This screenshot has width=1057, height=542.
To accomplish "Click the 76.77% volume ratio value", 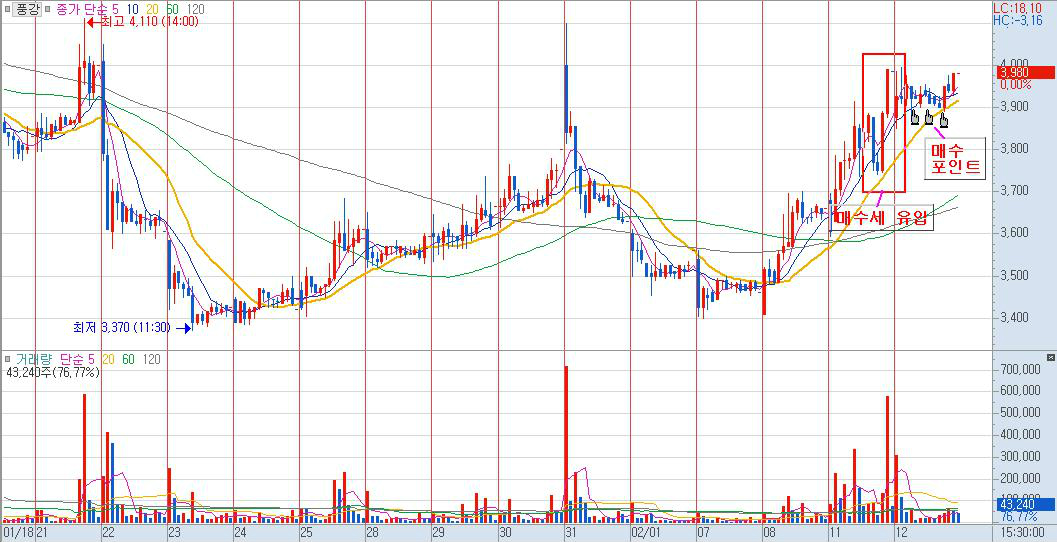I will click(1018, 516).
